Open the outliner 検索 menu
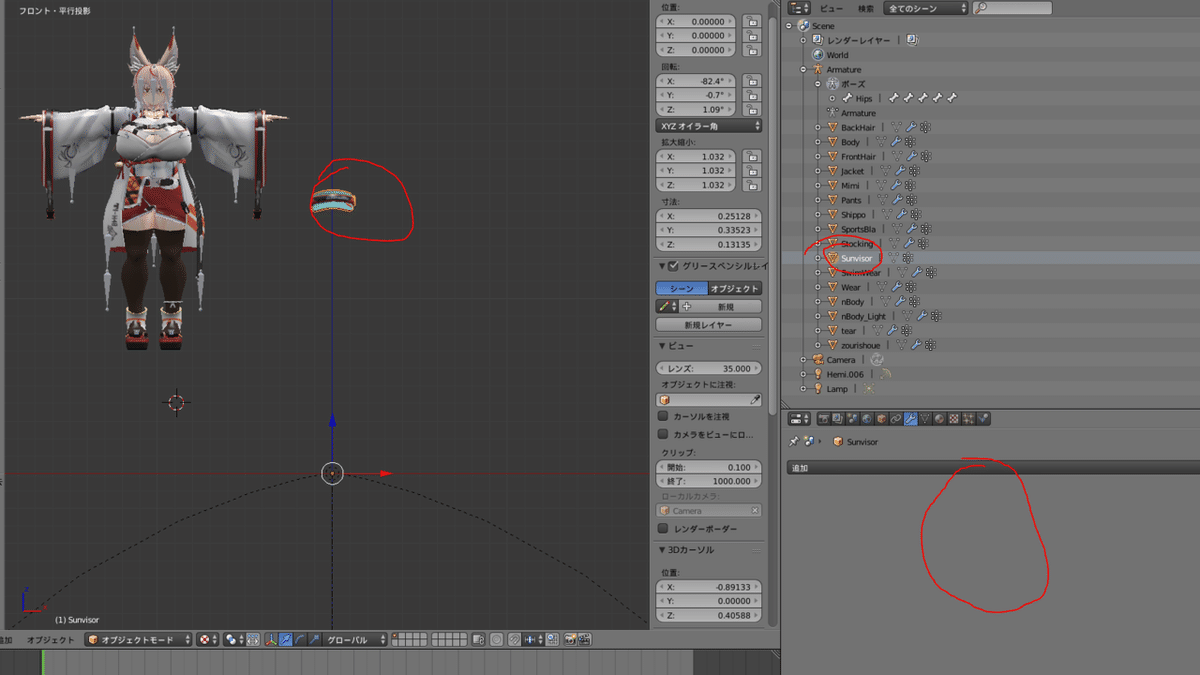This screenshot has height=675, width=1200. (x=866, y=8)
